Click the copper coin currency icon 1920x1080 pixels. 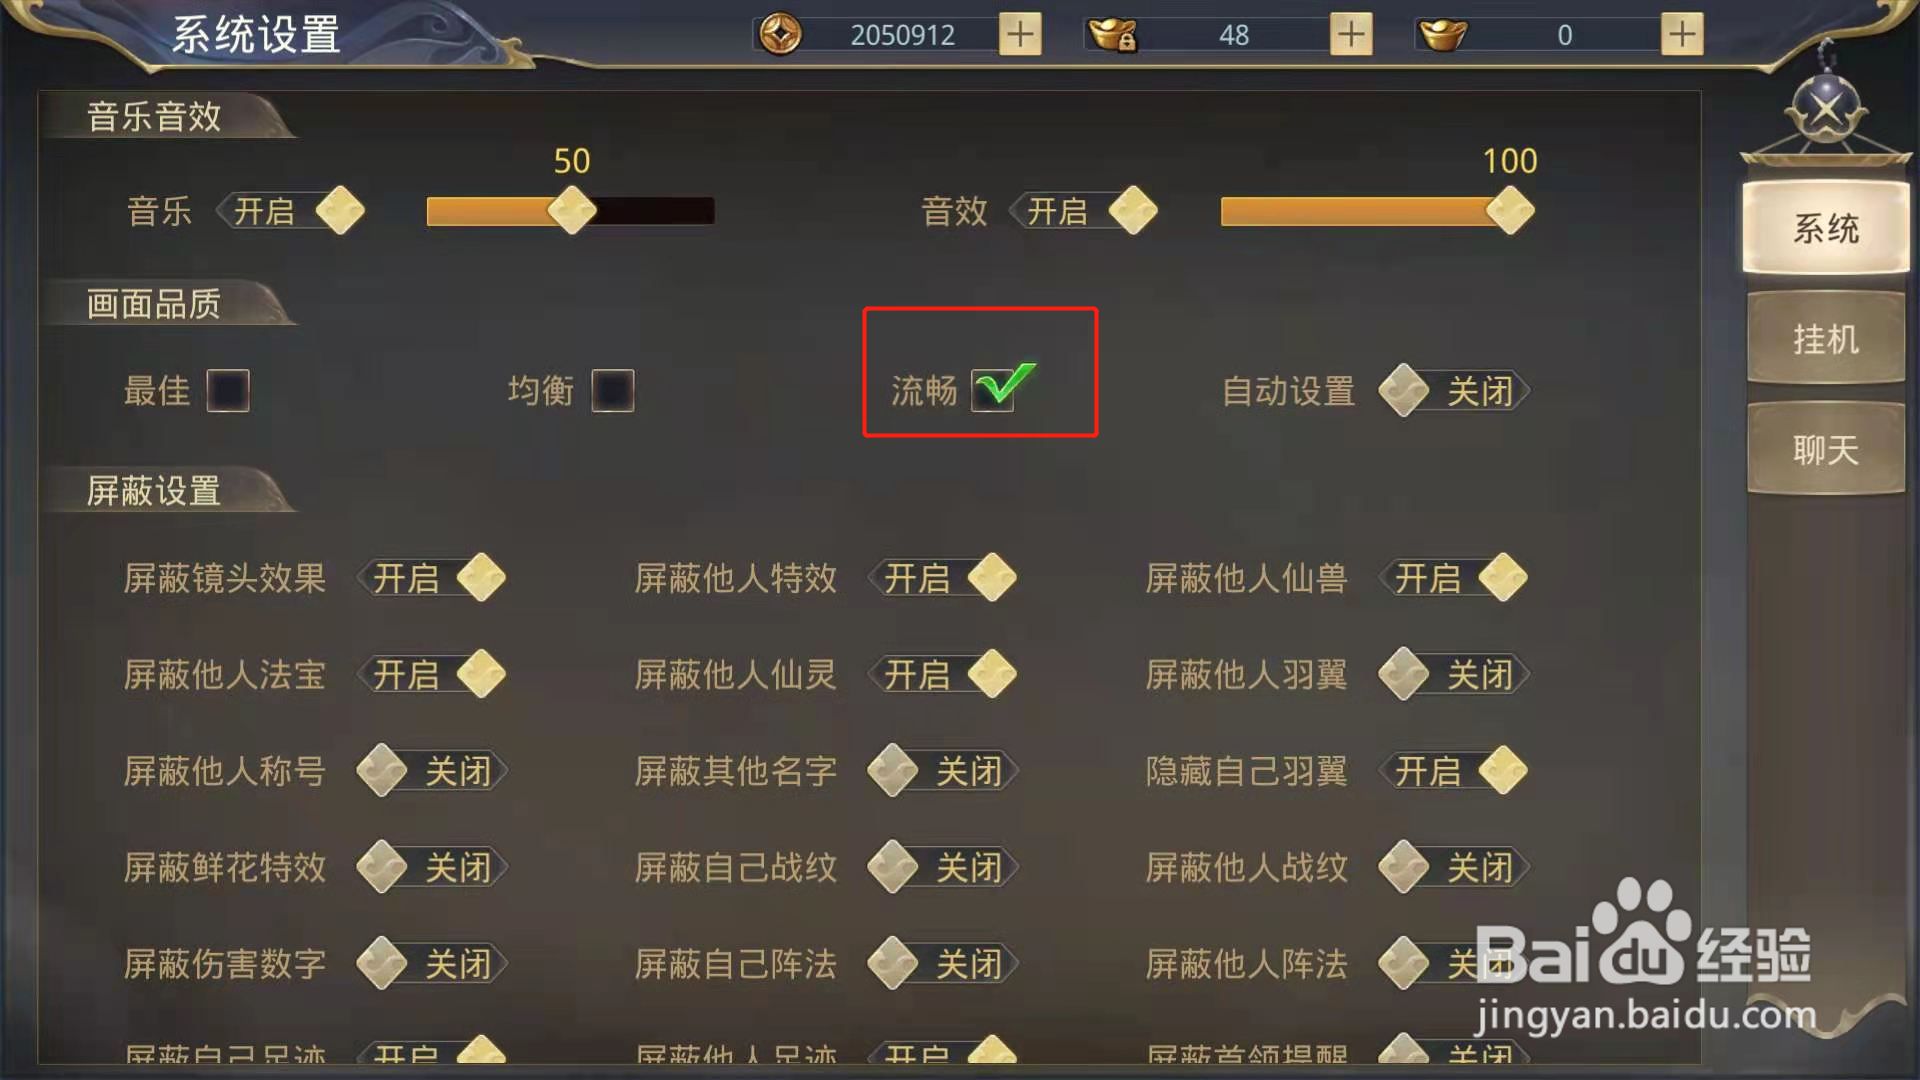click(x=780, y=35)
